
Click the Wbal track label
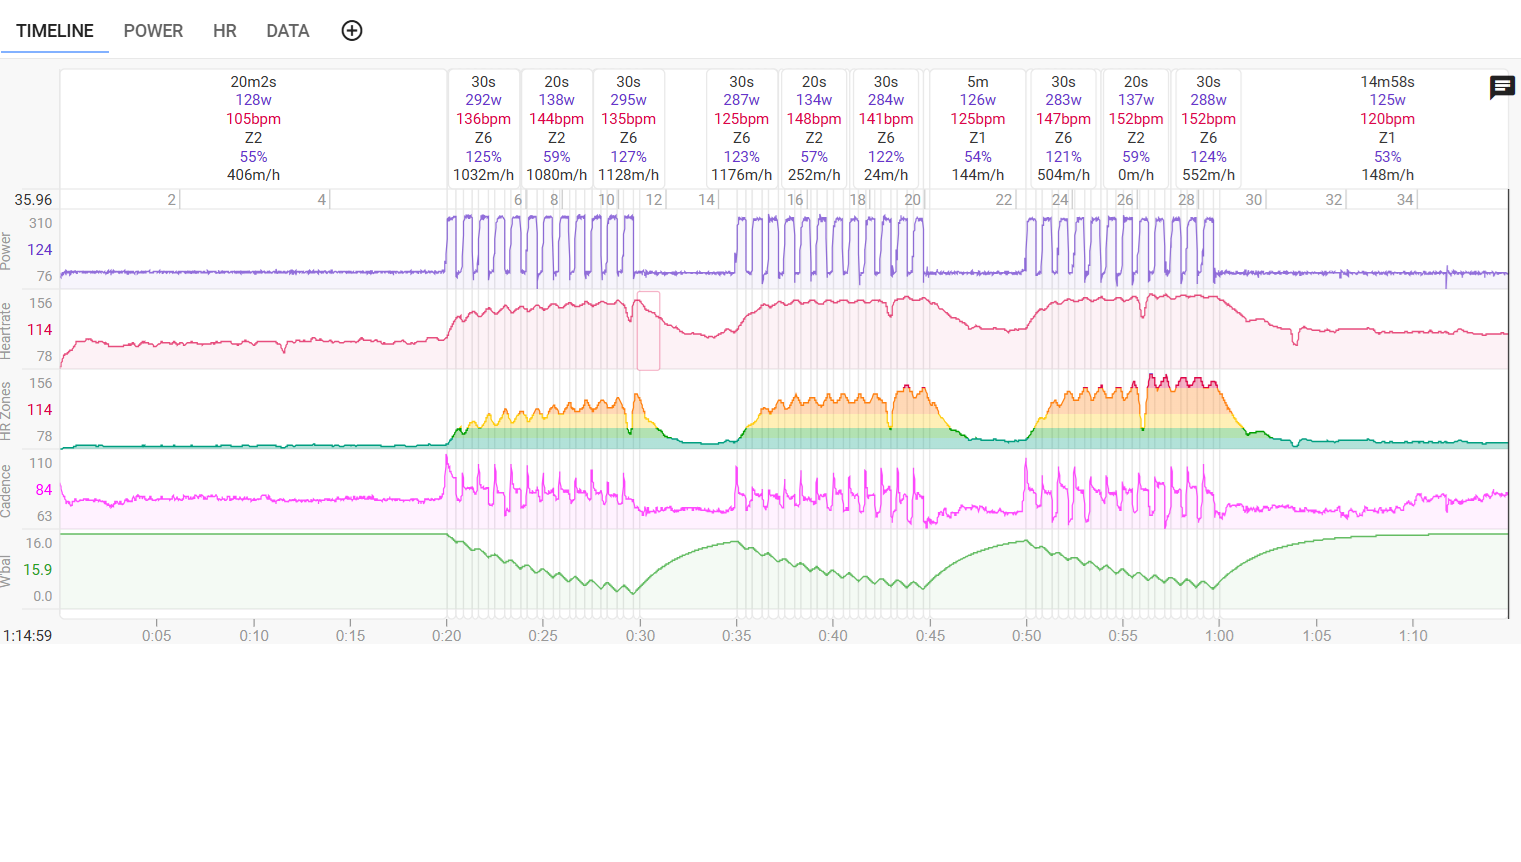point(6,570)
